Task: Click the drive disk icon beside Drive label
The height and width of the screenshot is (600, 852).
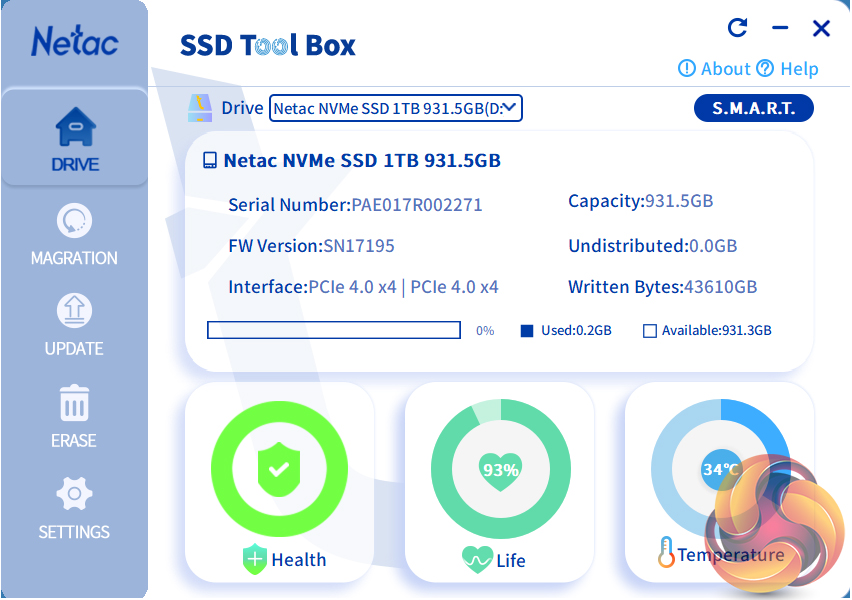Action: point(199,108)
